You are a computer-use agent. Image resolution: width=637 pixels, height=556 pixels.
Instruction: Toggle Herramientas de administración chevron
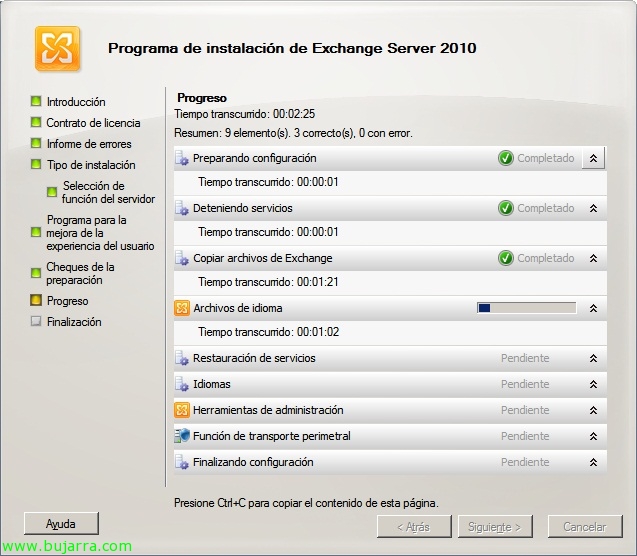593,410
